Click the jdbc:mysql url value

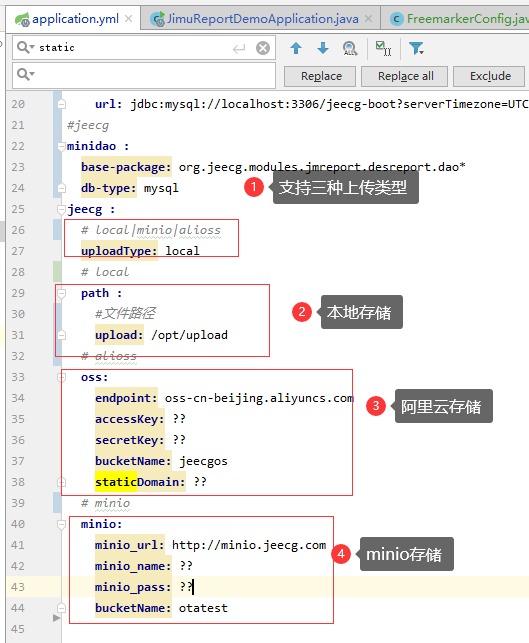[329, 104]
